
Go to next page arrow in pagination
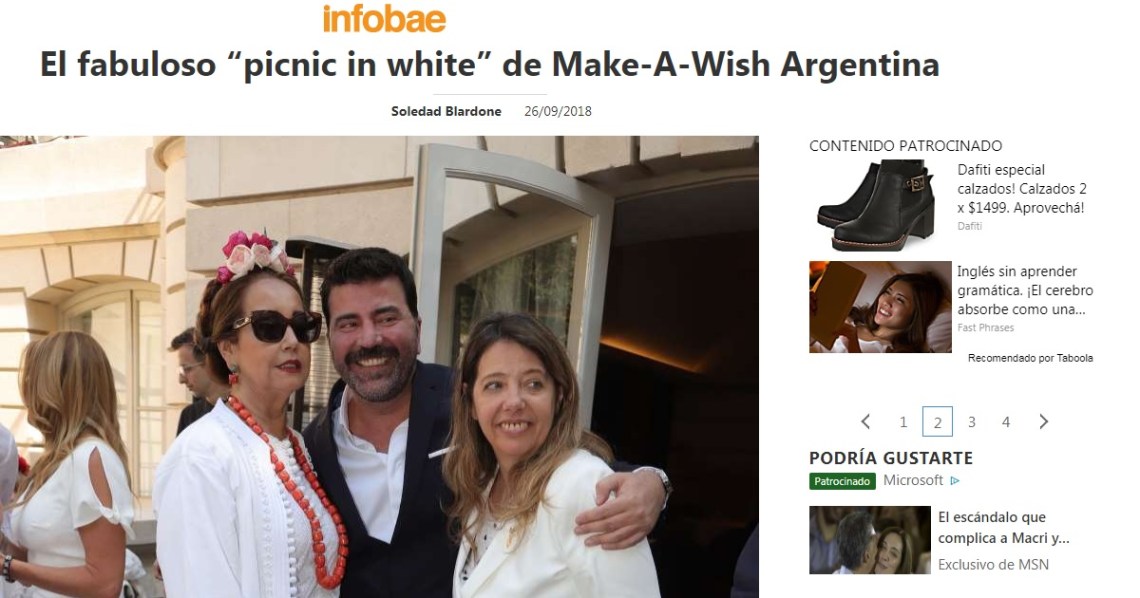click(1043, 421)
